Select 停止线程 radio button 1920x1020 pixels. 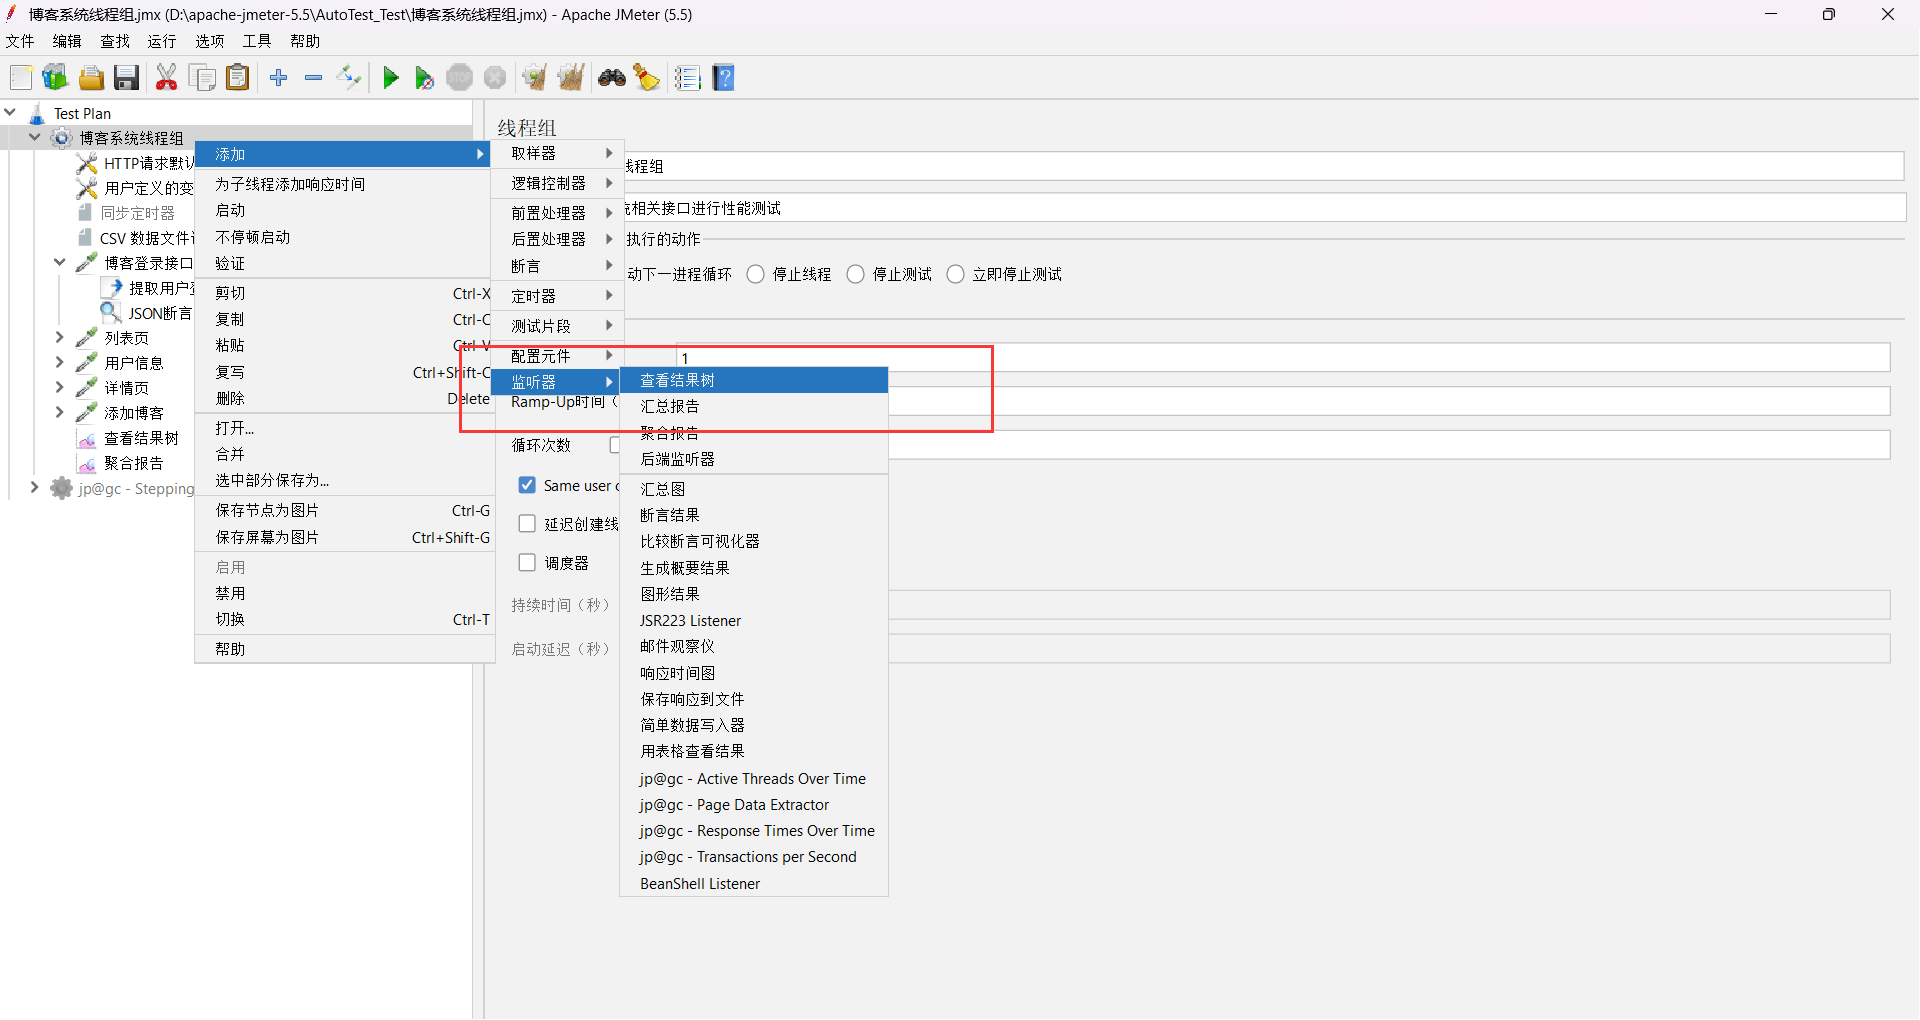(x=756, y=274)
